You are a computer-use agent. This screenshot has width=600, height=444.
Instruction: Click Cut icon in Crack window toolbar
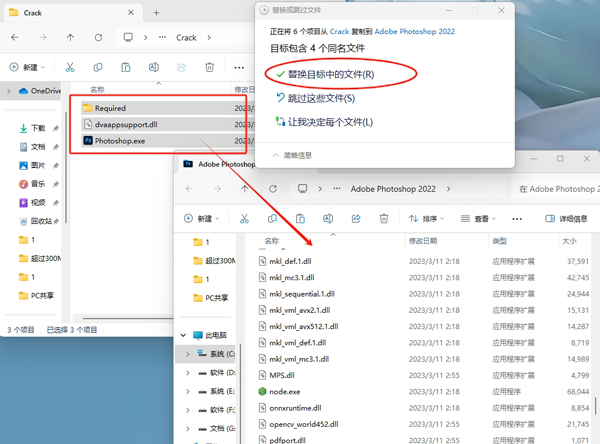click(70, 67)
